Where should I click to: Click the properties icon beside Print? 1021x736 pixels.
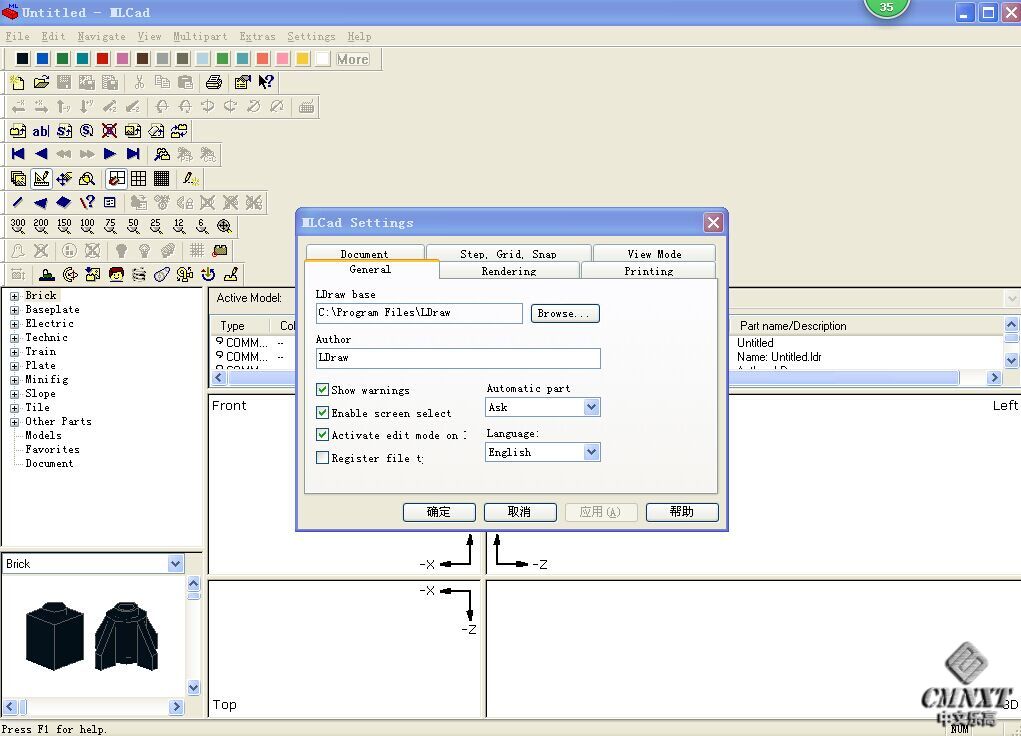click(x=242, y=82)
